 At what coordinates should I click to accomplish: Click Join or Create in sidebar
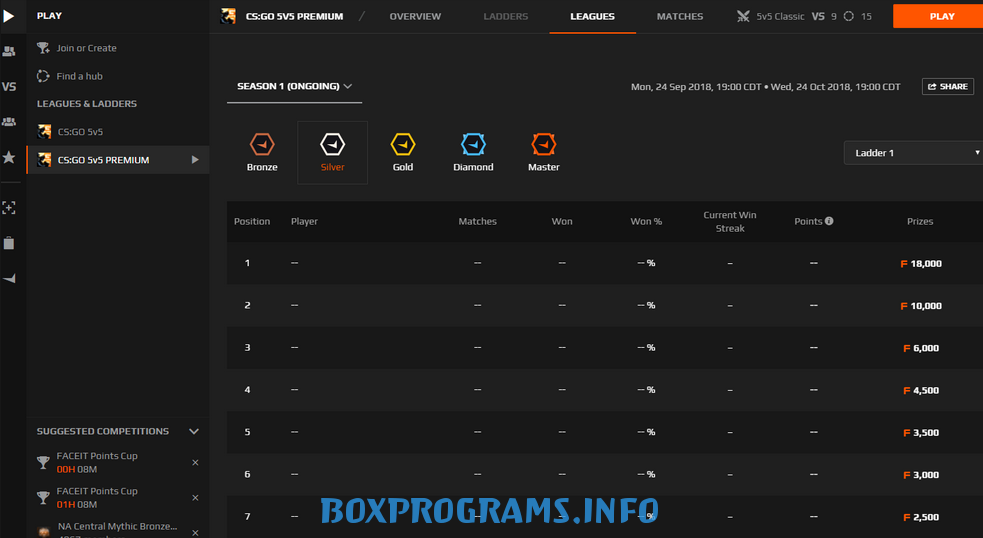[86, 48]
